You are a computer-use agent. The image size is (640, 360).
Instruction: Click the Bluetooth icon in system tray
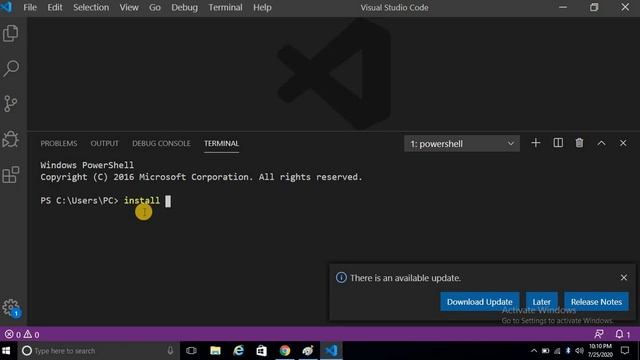coord(568,351)
